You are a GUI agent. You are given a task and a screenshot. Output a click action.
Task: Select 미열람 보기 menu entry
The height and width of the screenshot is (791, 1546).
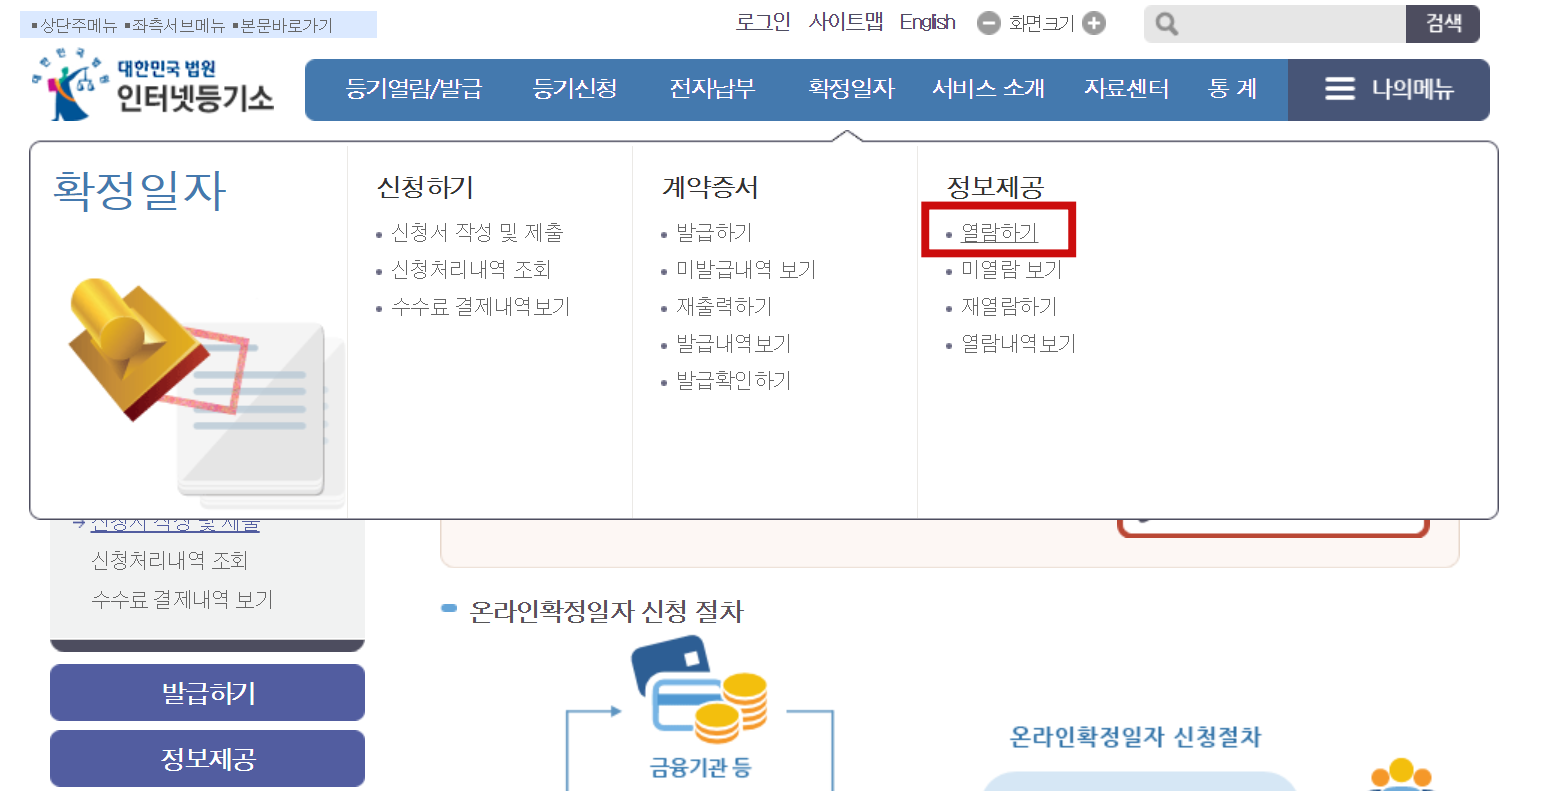[x=1011, y=270]
